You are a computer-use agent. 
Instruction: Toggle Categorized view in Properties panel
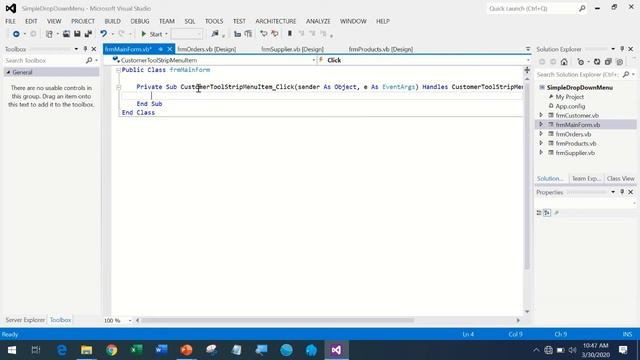pyautogui.click(x=539, y=213)
